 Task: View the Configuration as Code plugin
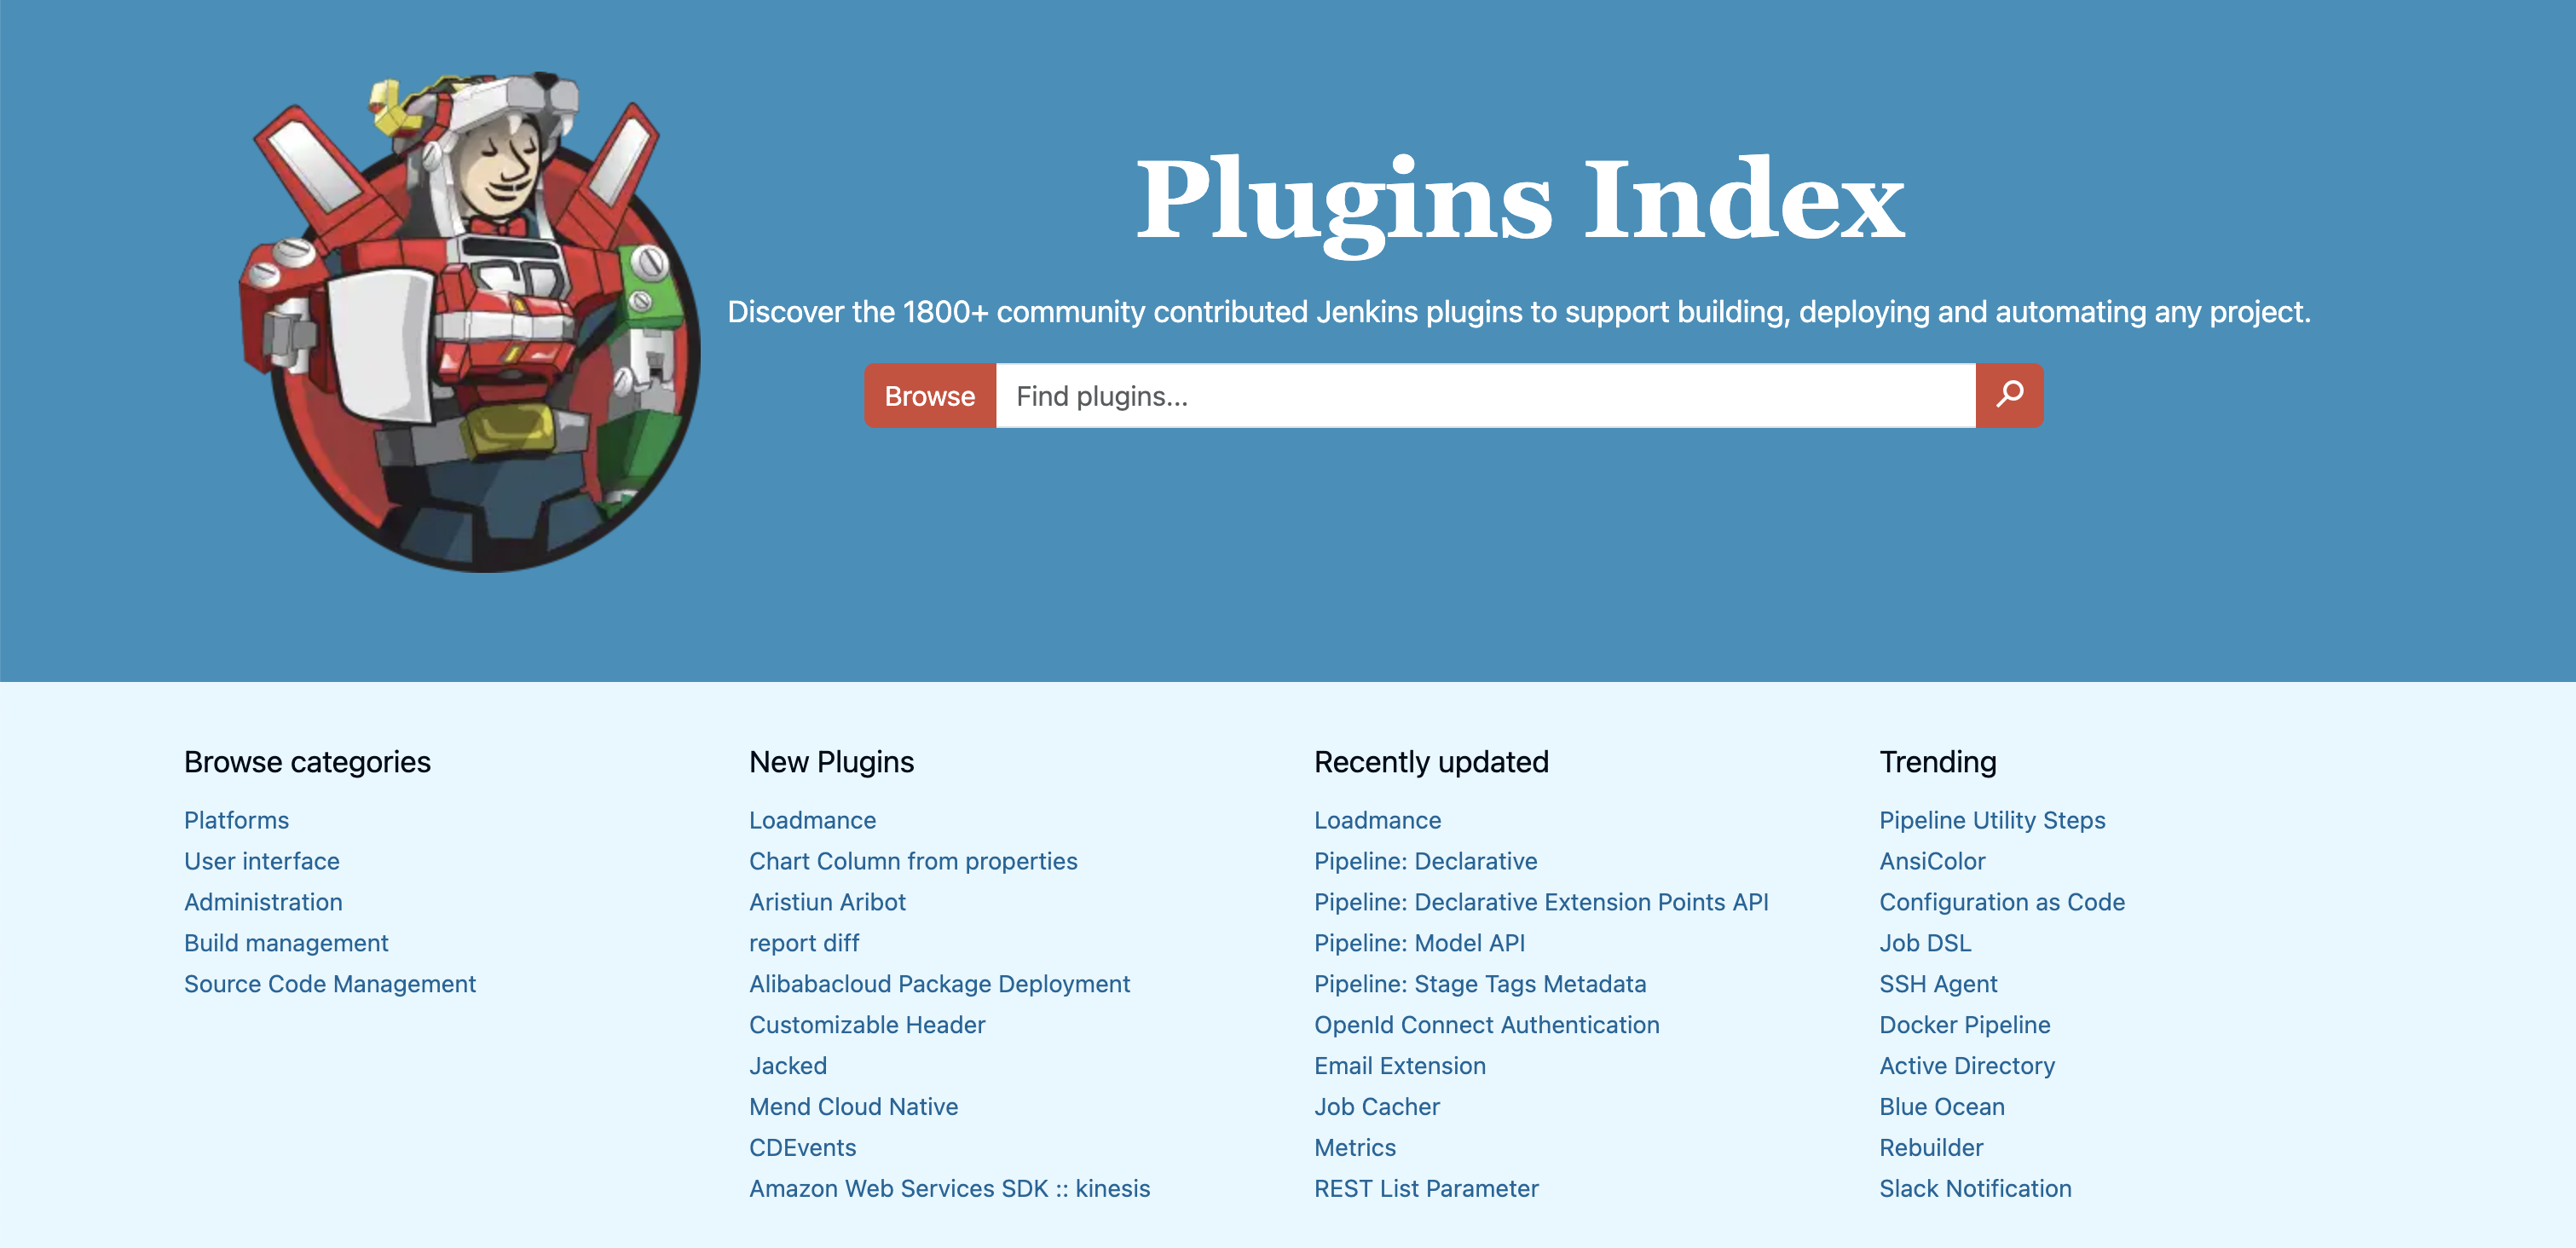2001,902
